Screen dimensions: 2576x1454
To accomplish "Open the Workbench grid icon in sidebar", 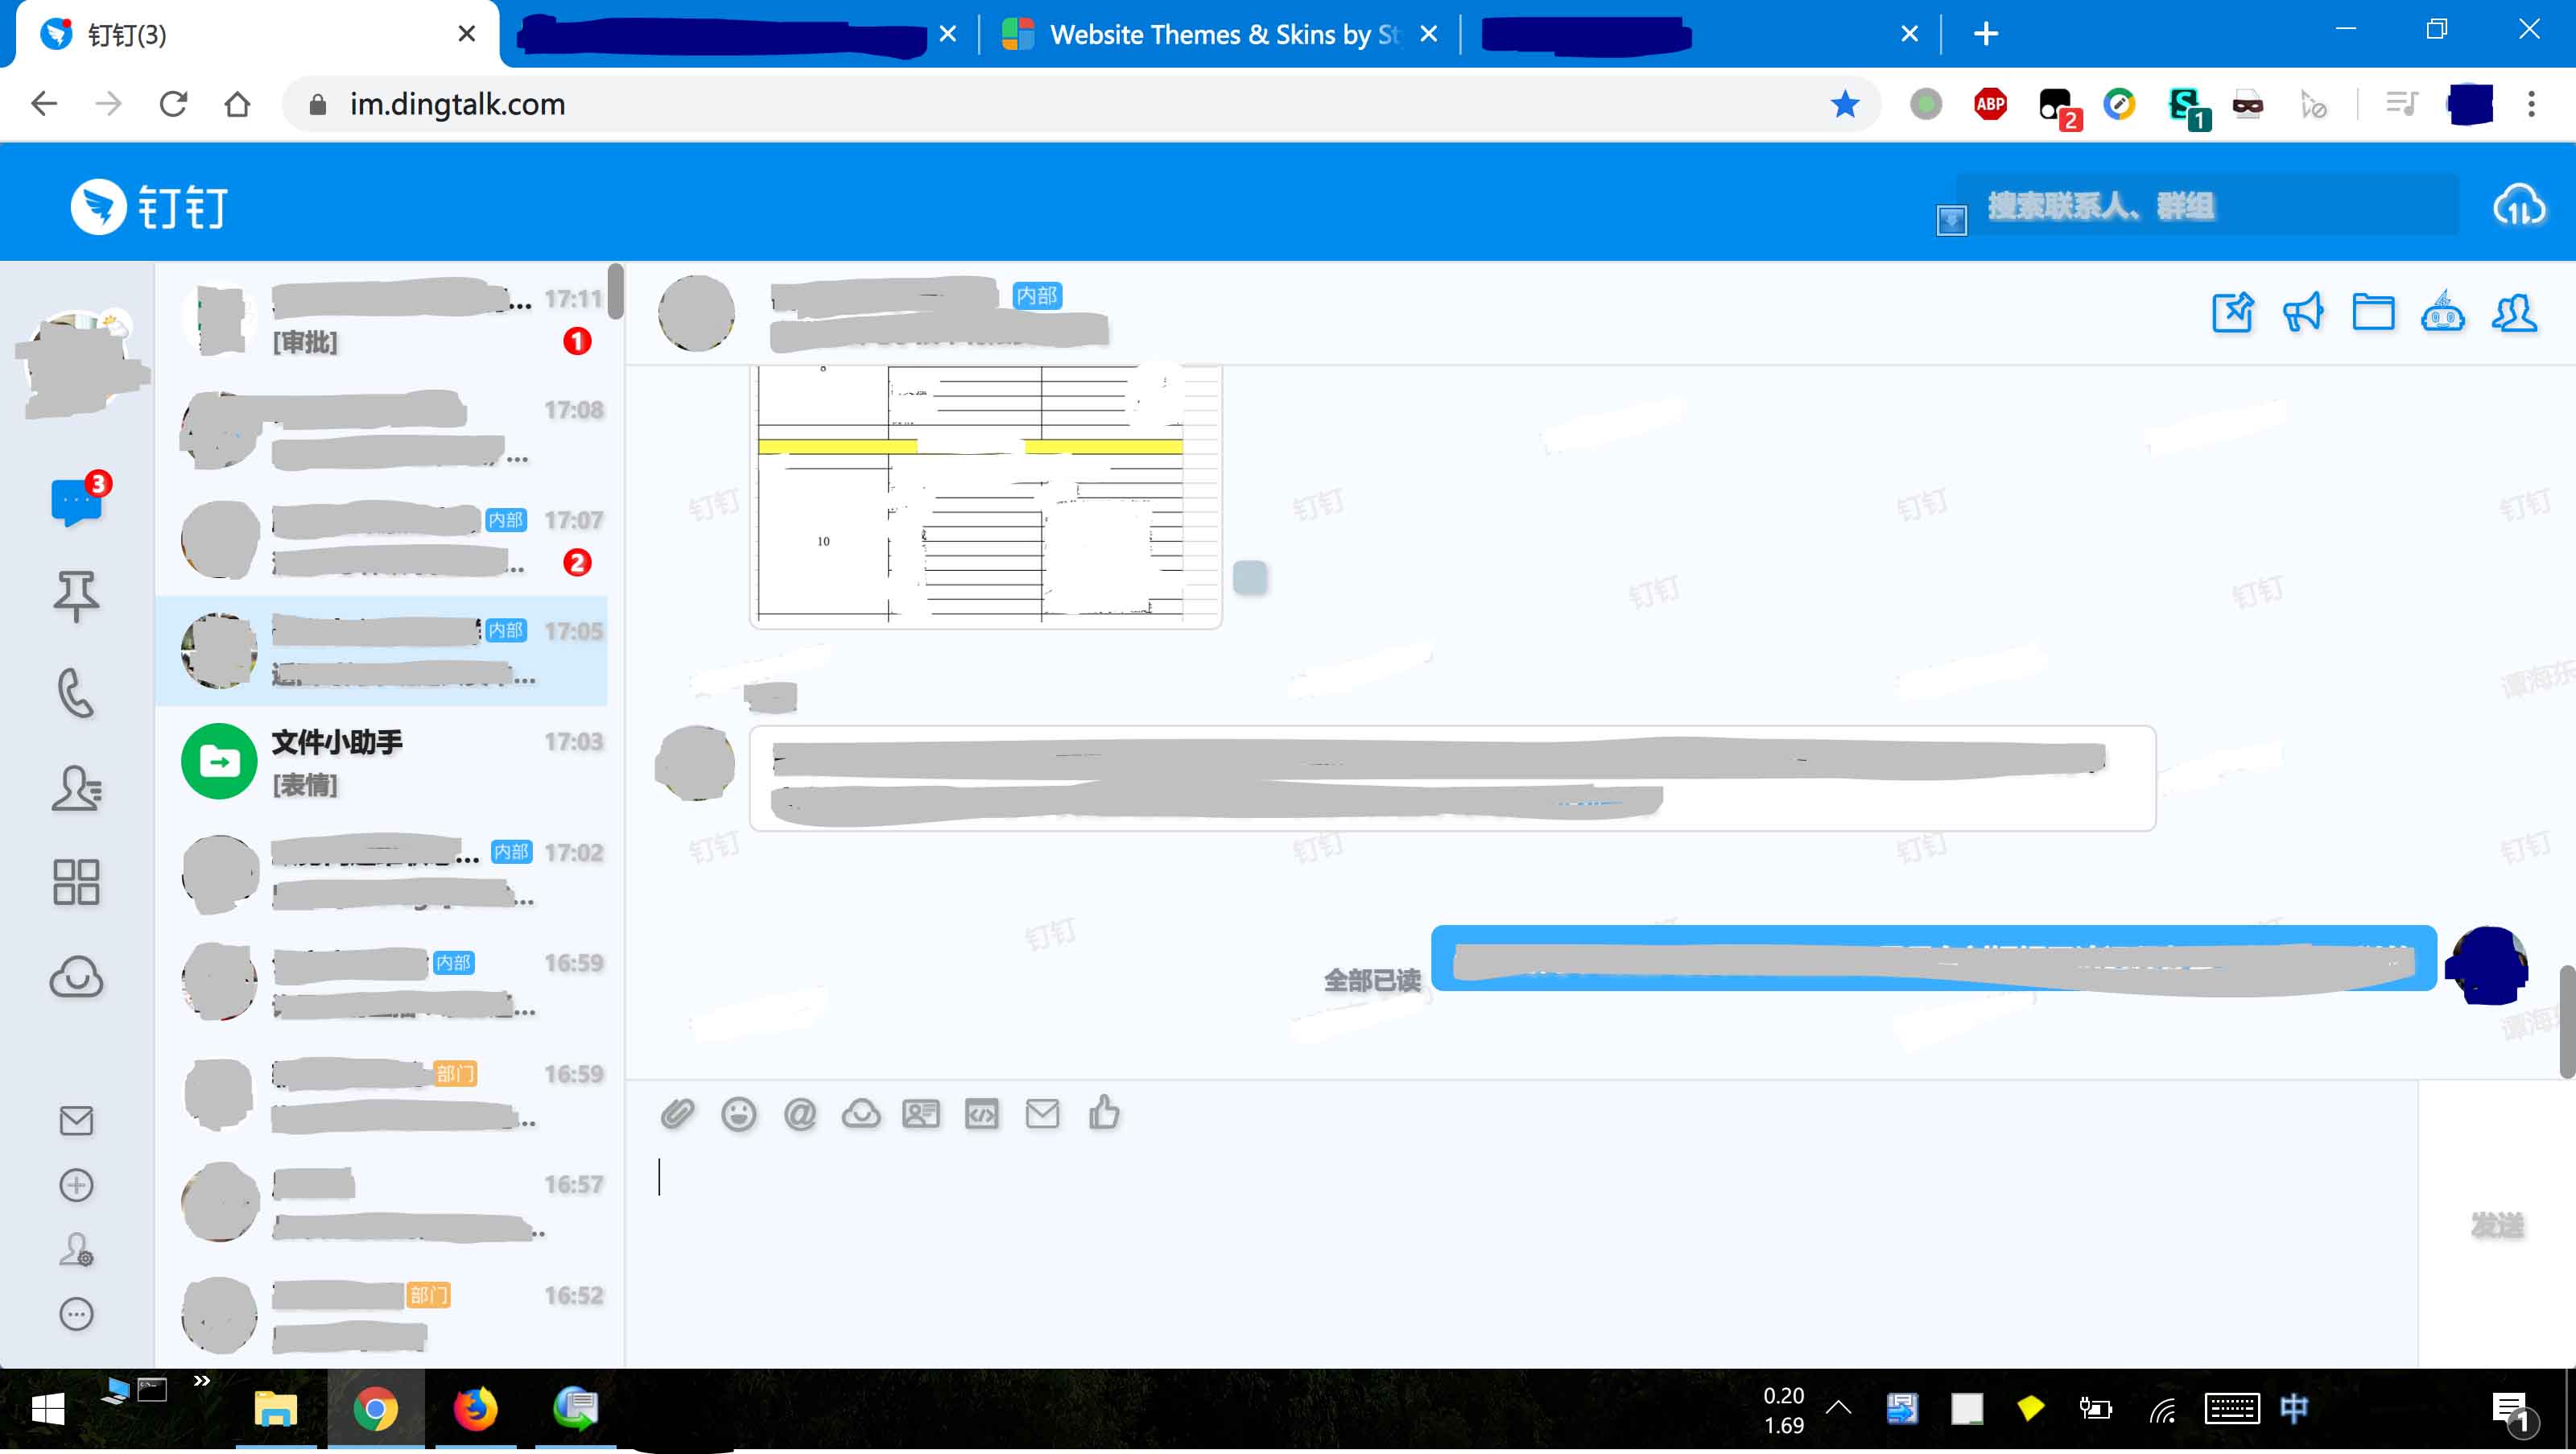I will point(76,881).
